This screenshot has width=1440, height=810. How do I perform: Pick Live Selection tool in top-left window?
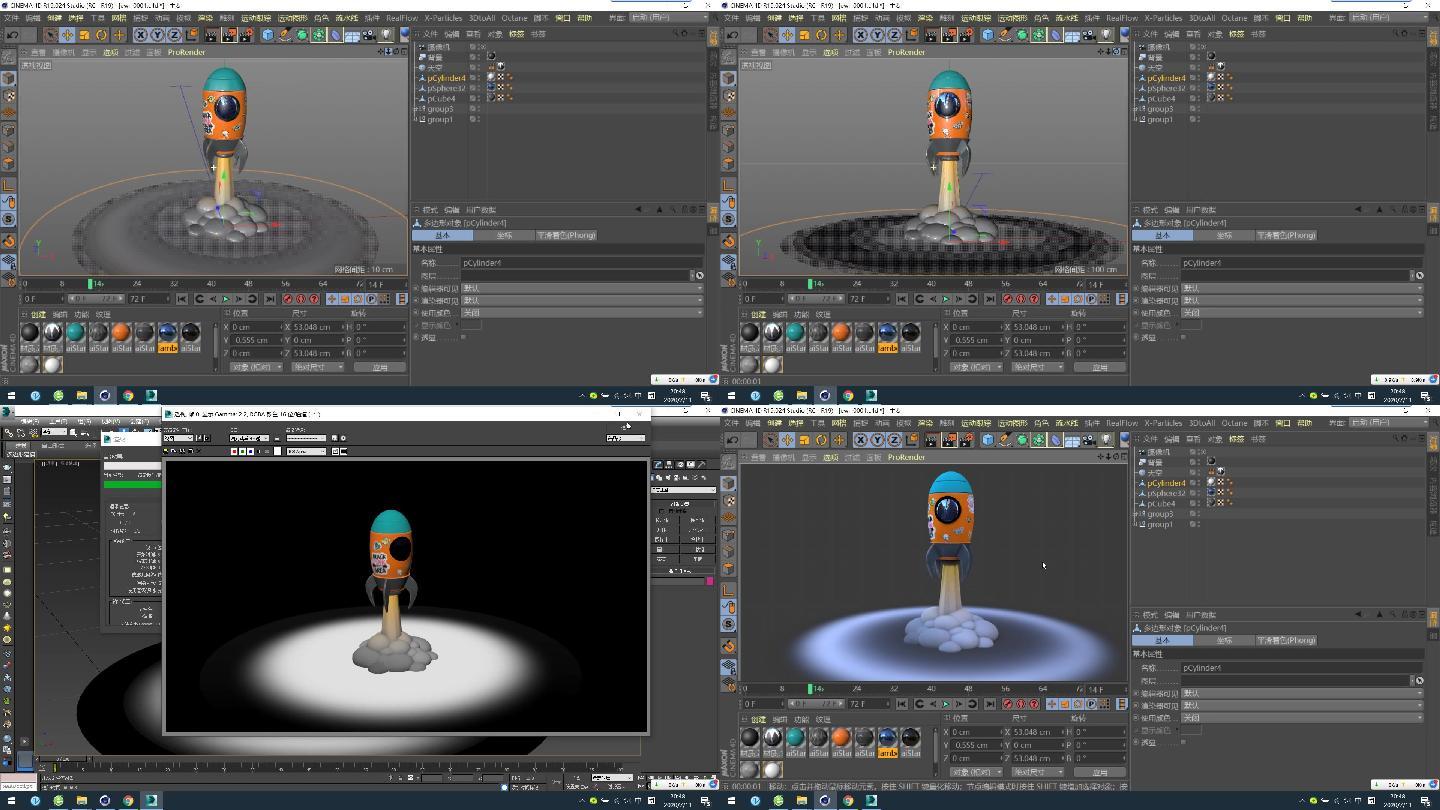[51, 35]
